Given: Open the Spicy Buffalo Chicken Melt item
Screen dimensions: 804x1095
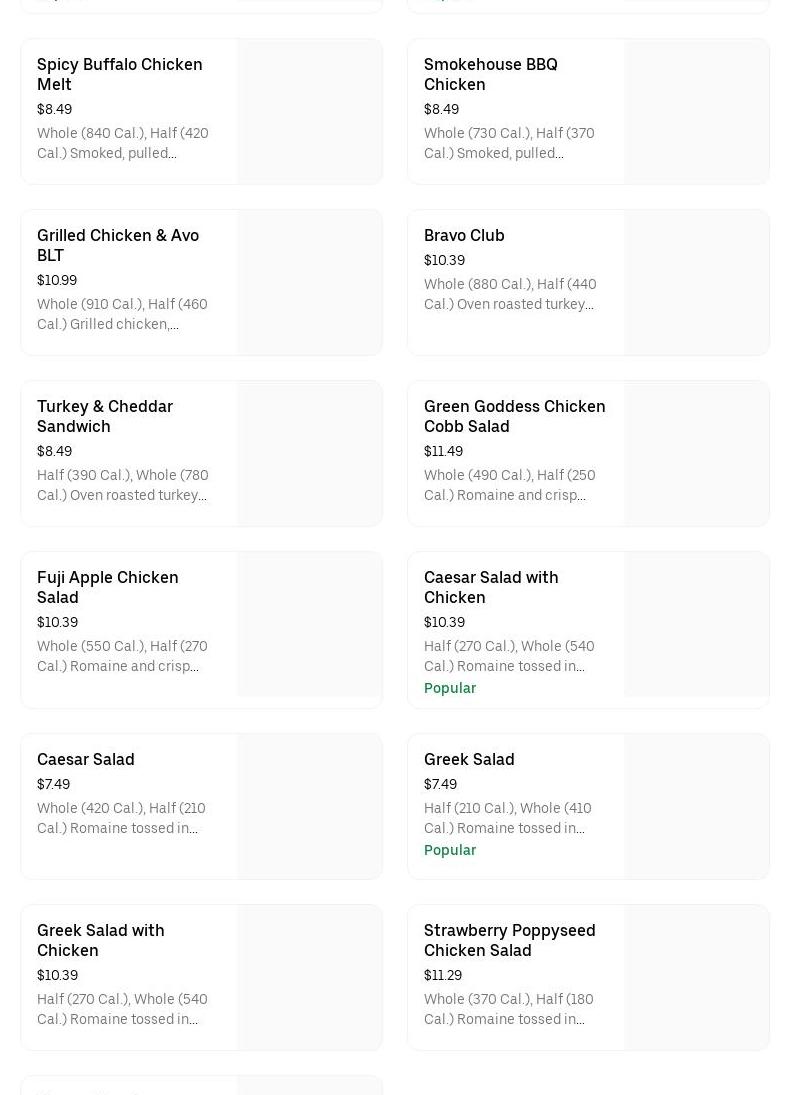Looking at the screenshot, I should [120, 74].
